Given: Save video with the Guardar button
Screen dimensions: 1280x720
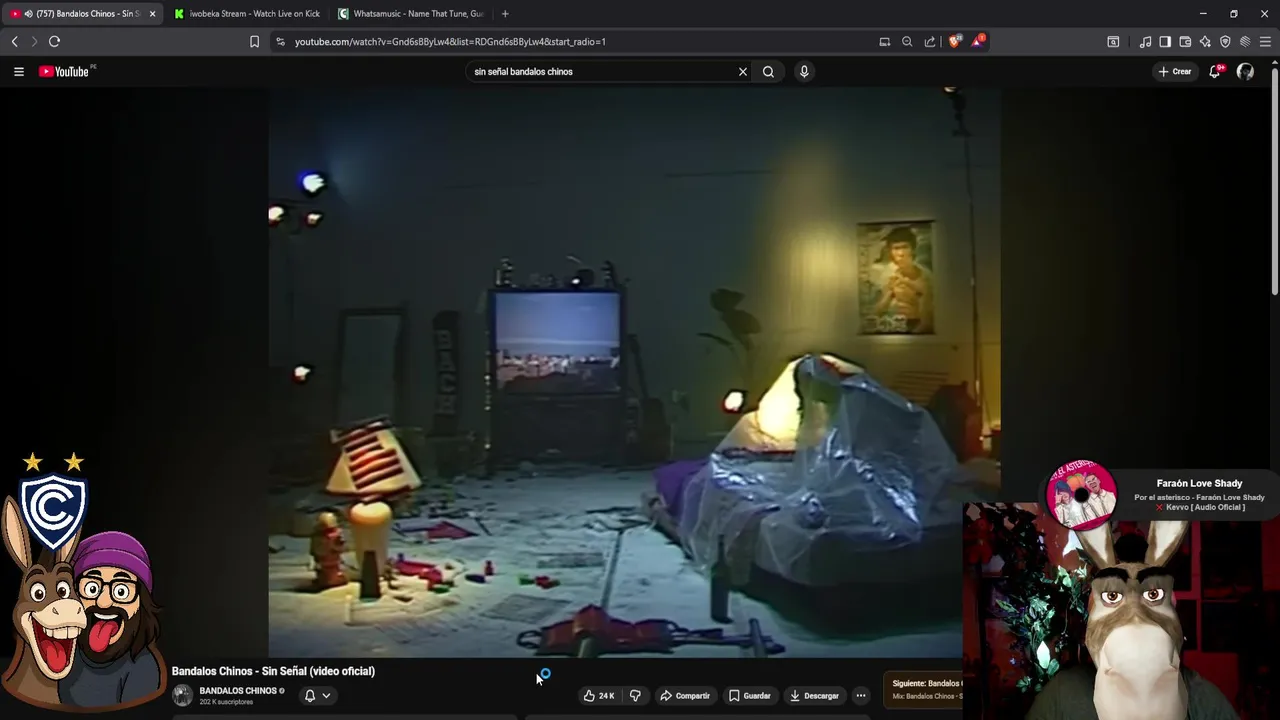Looking at the screenshot, I should tap(749, 695).
